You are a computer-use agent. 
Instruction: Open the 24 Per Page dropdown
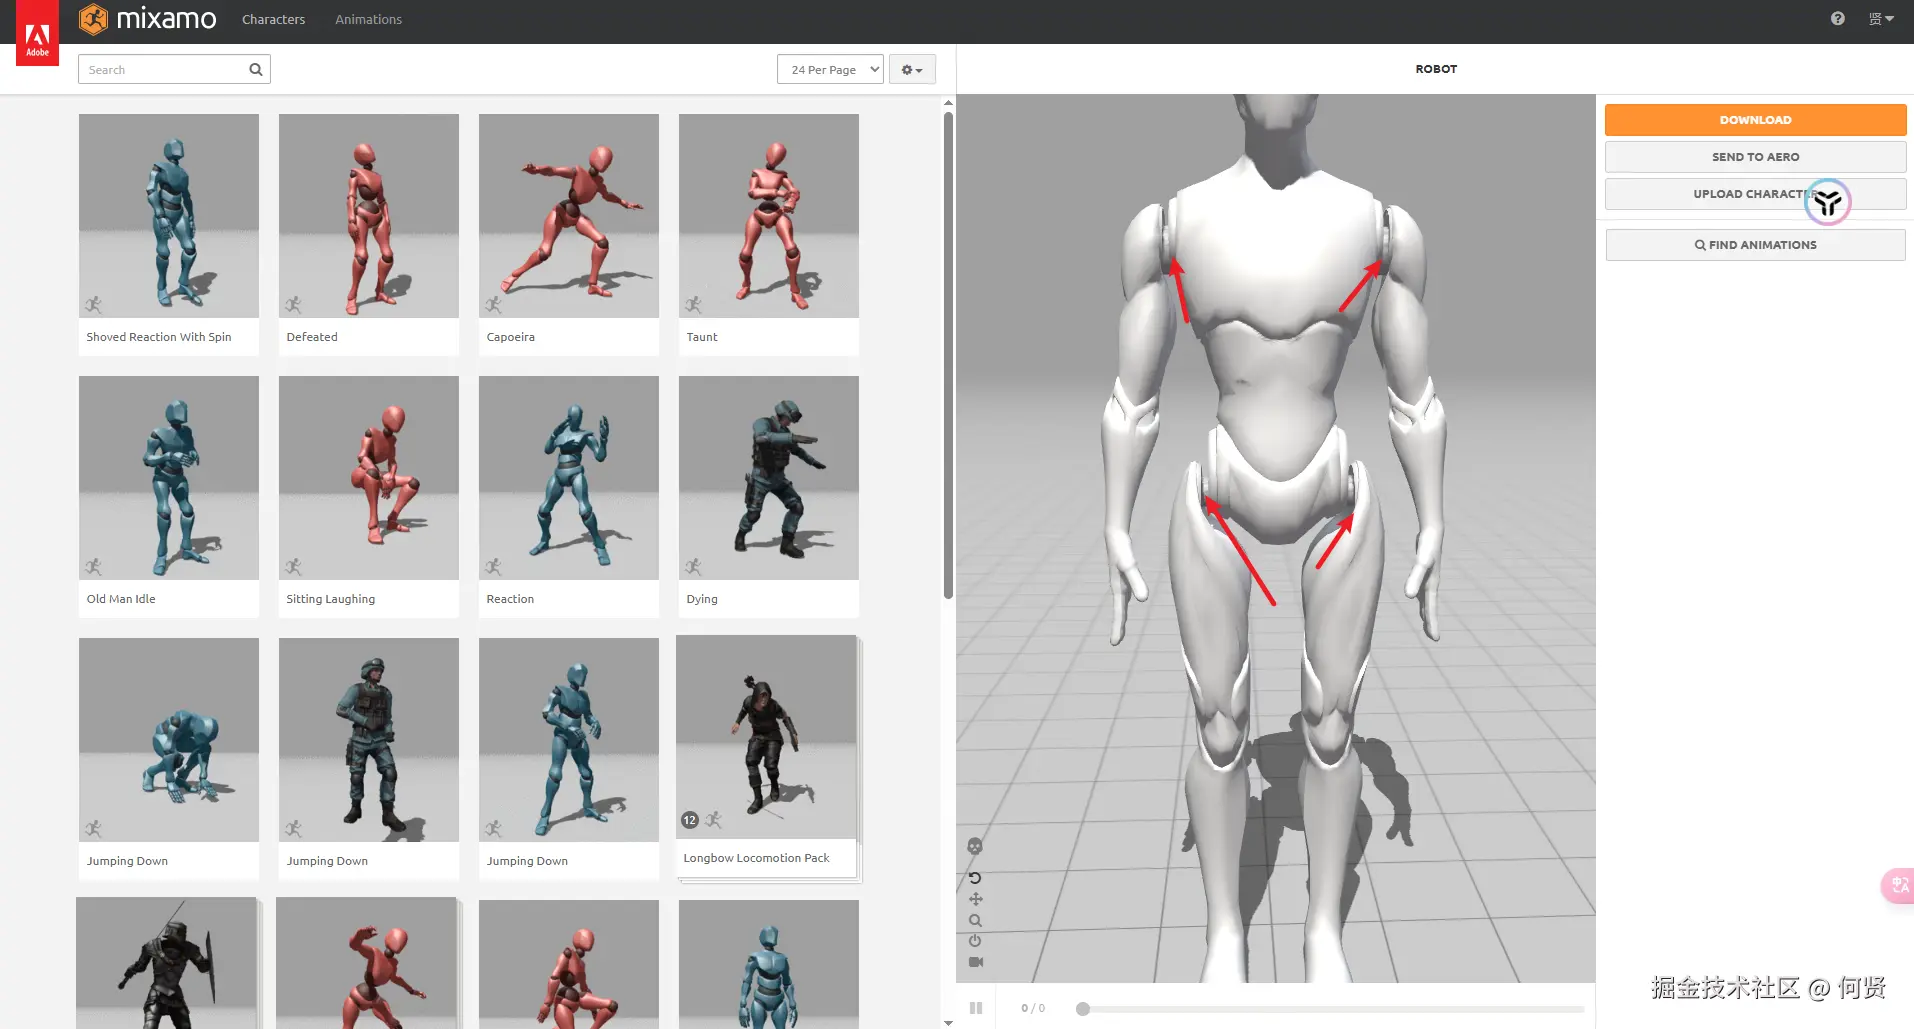click(830, 69)
